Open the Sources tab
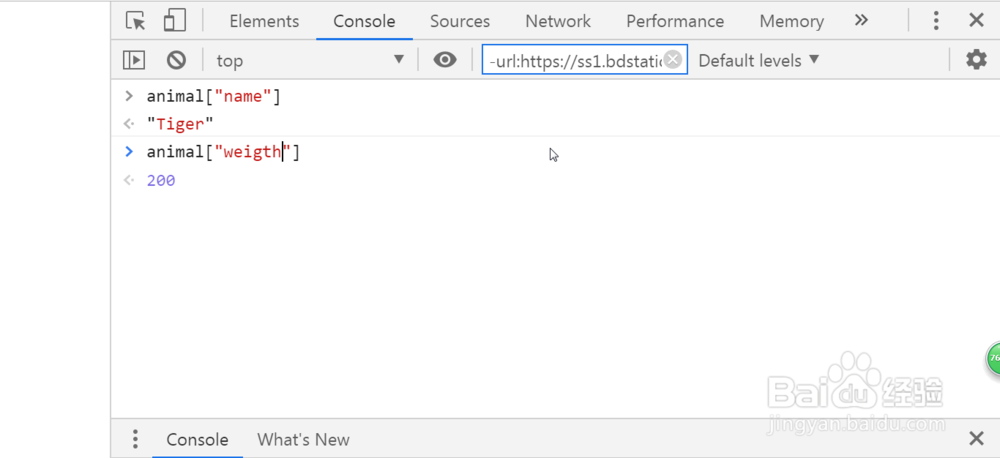Image resolution: width=1000 pixels, height=458 pixels. pyautogui.click(x=460, y=21)
